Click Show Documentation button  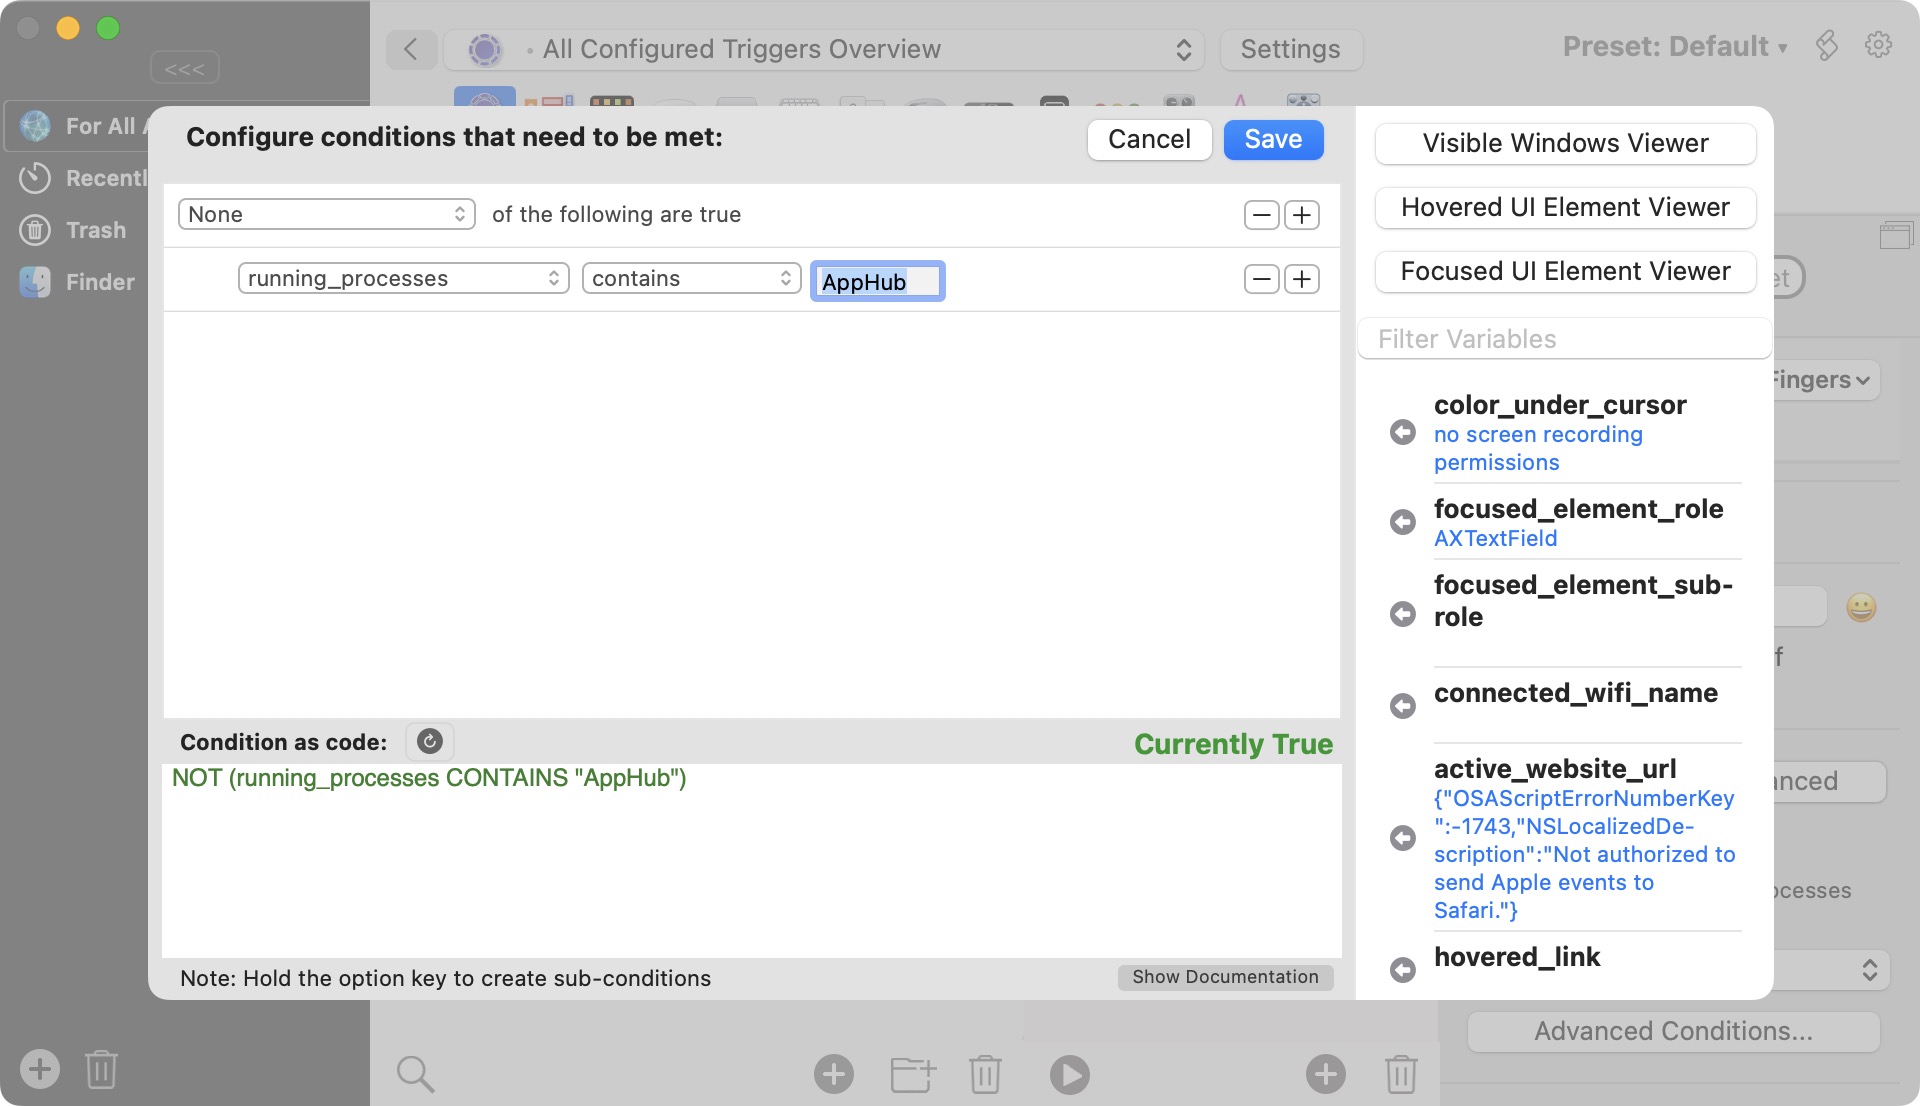(1225, 977)
